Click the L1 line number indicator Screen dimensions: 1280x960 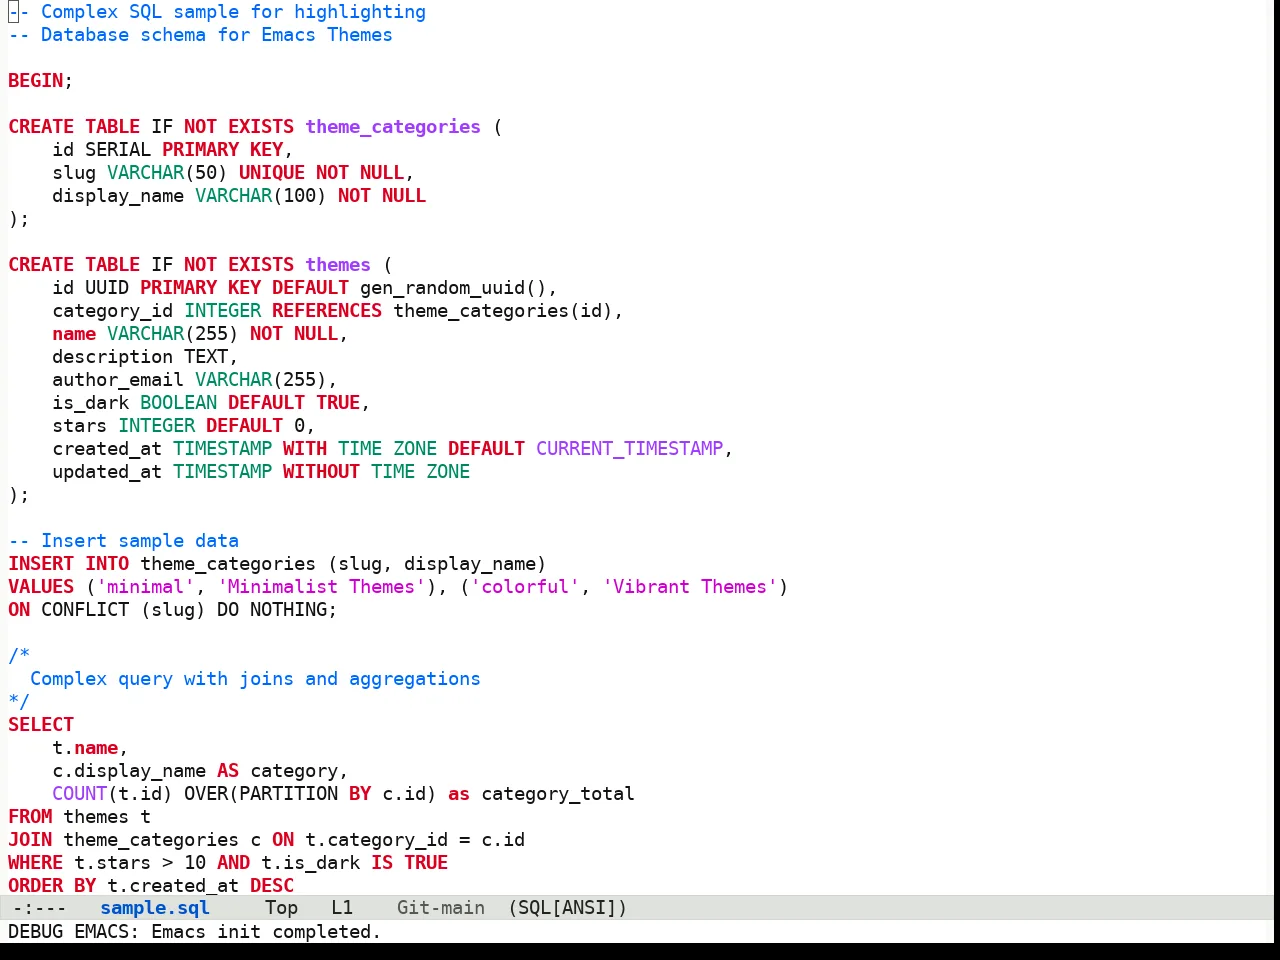tap(342, 908)
